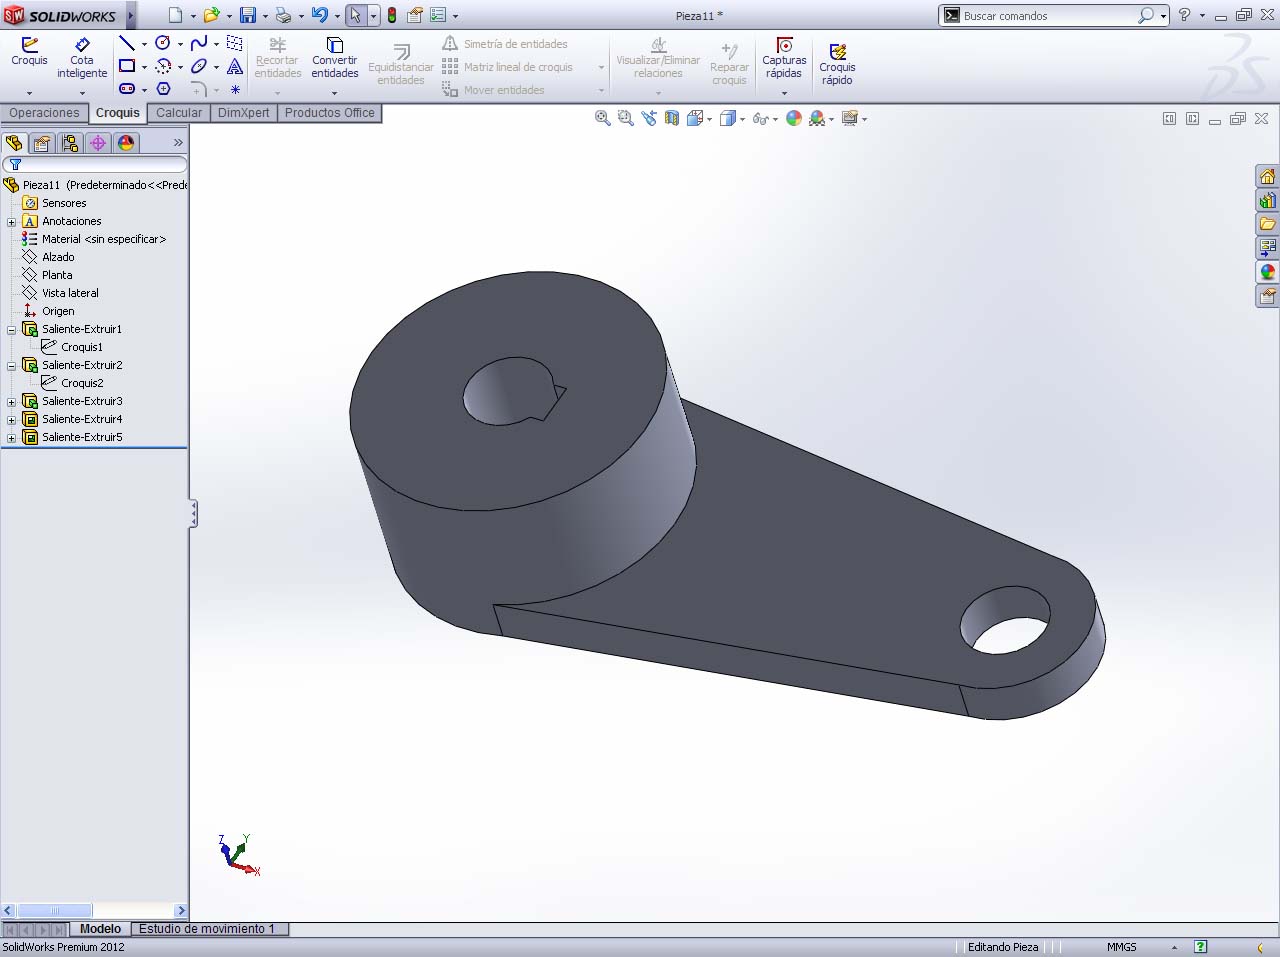The width and height of the screenshot is (1280, 957).
Task: Click the Zoom to Fit icon
Action: pyautogui.click(x=602, y=118)
